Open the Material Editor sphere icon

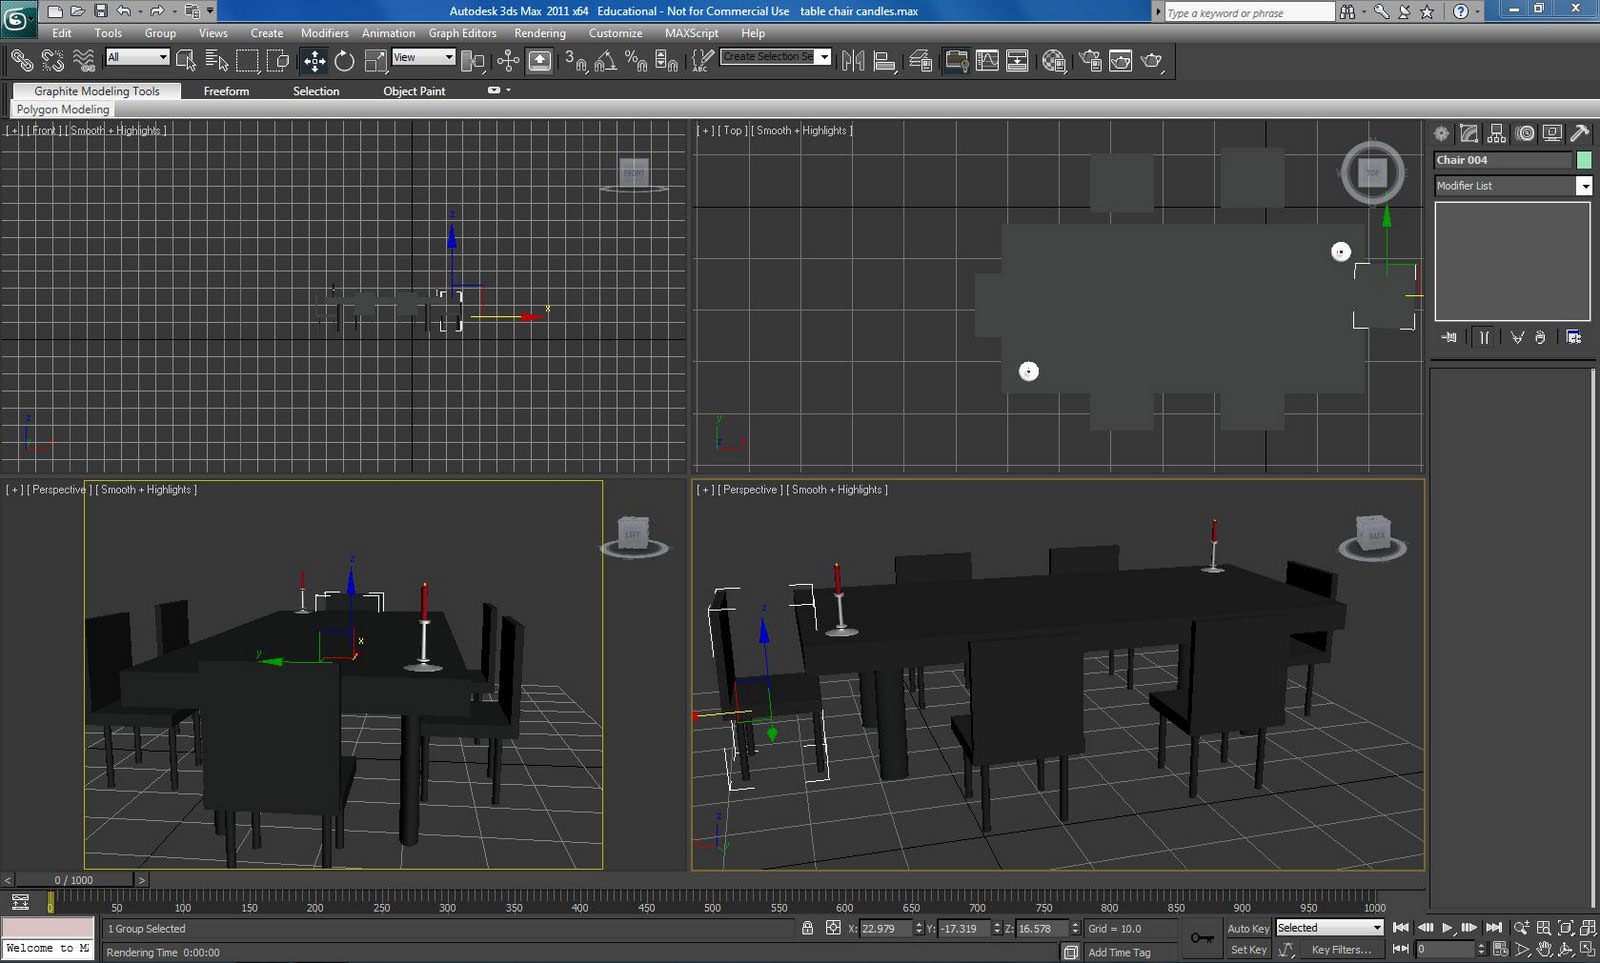[1053, 61]
